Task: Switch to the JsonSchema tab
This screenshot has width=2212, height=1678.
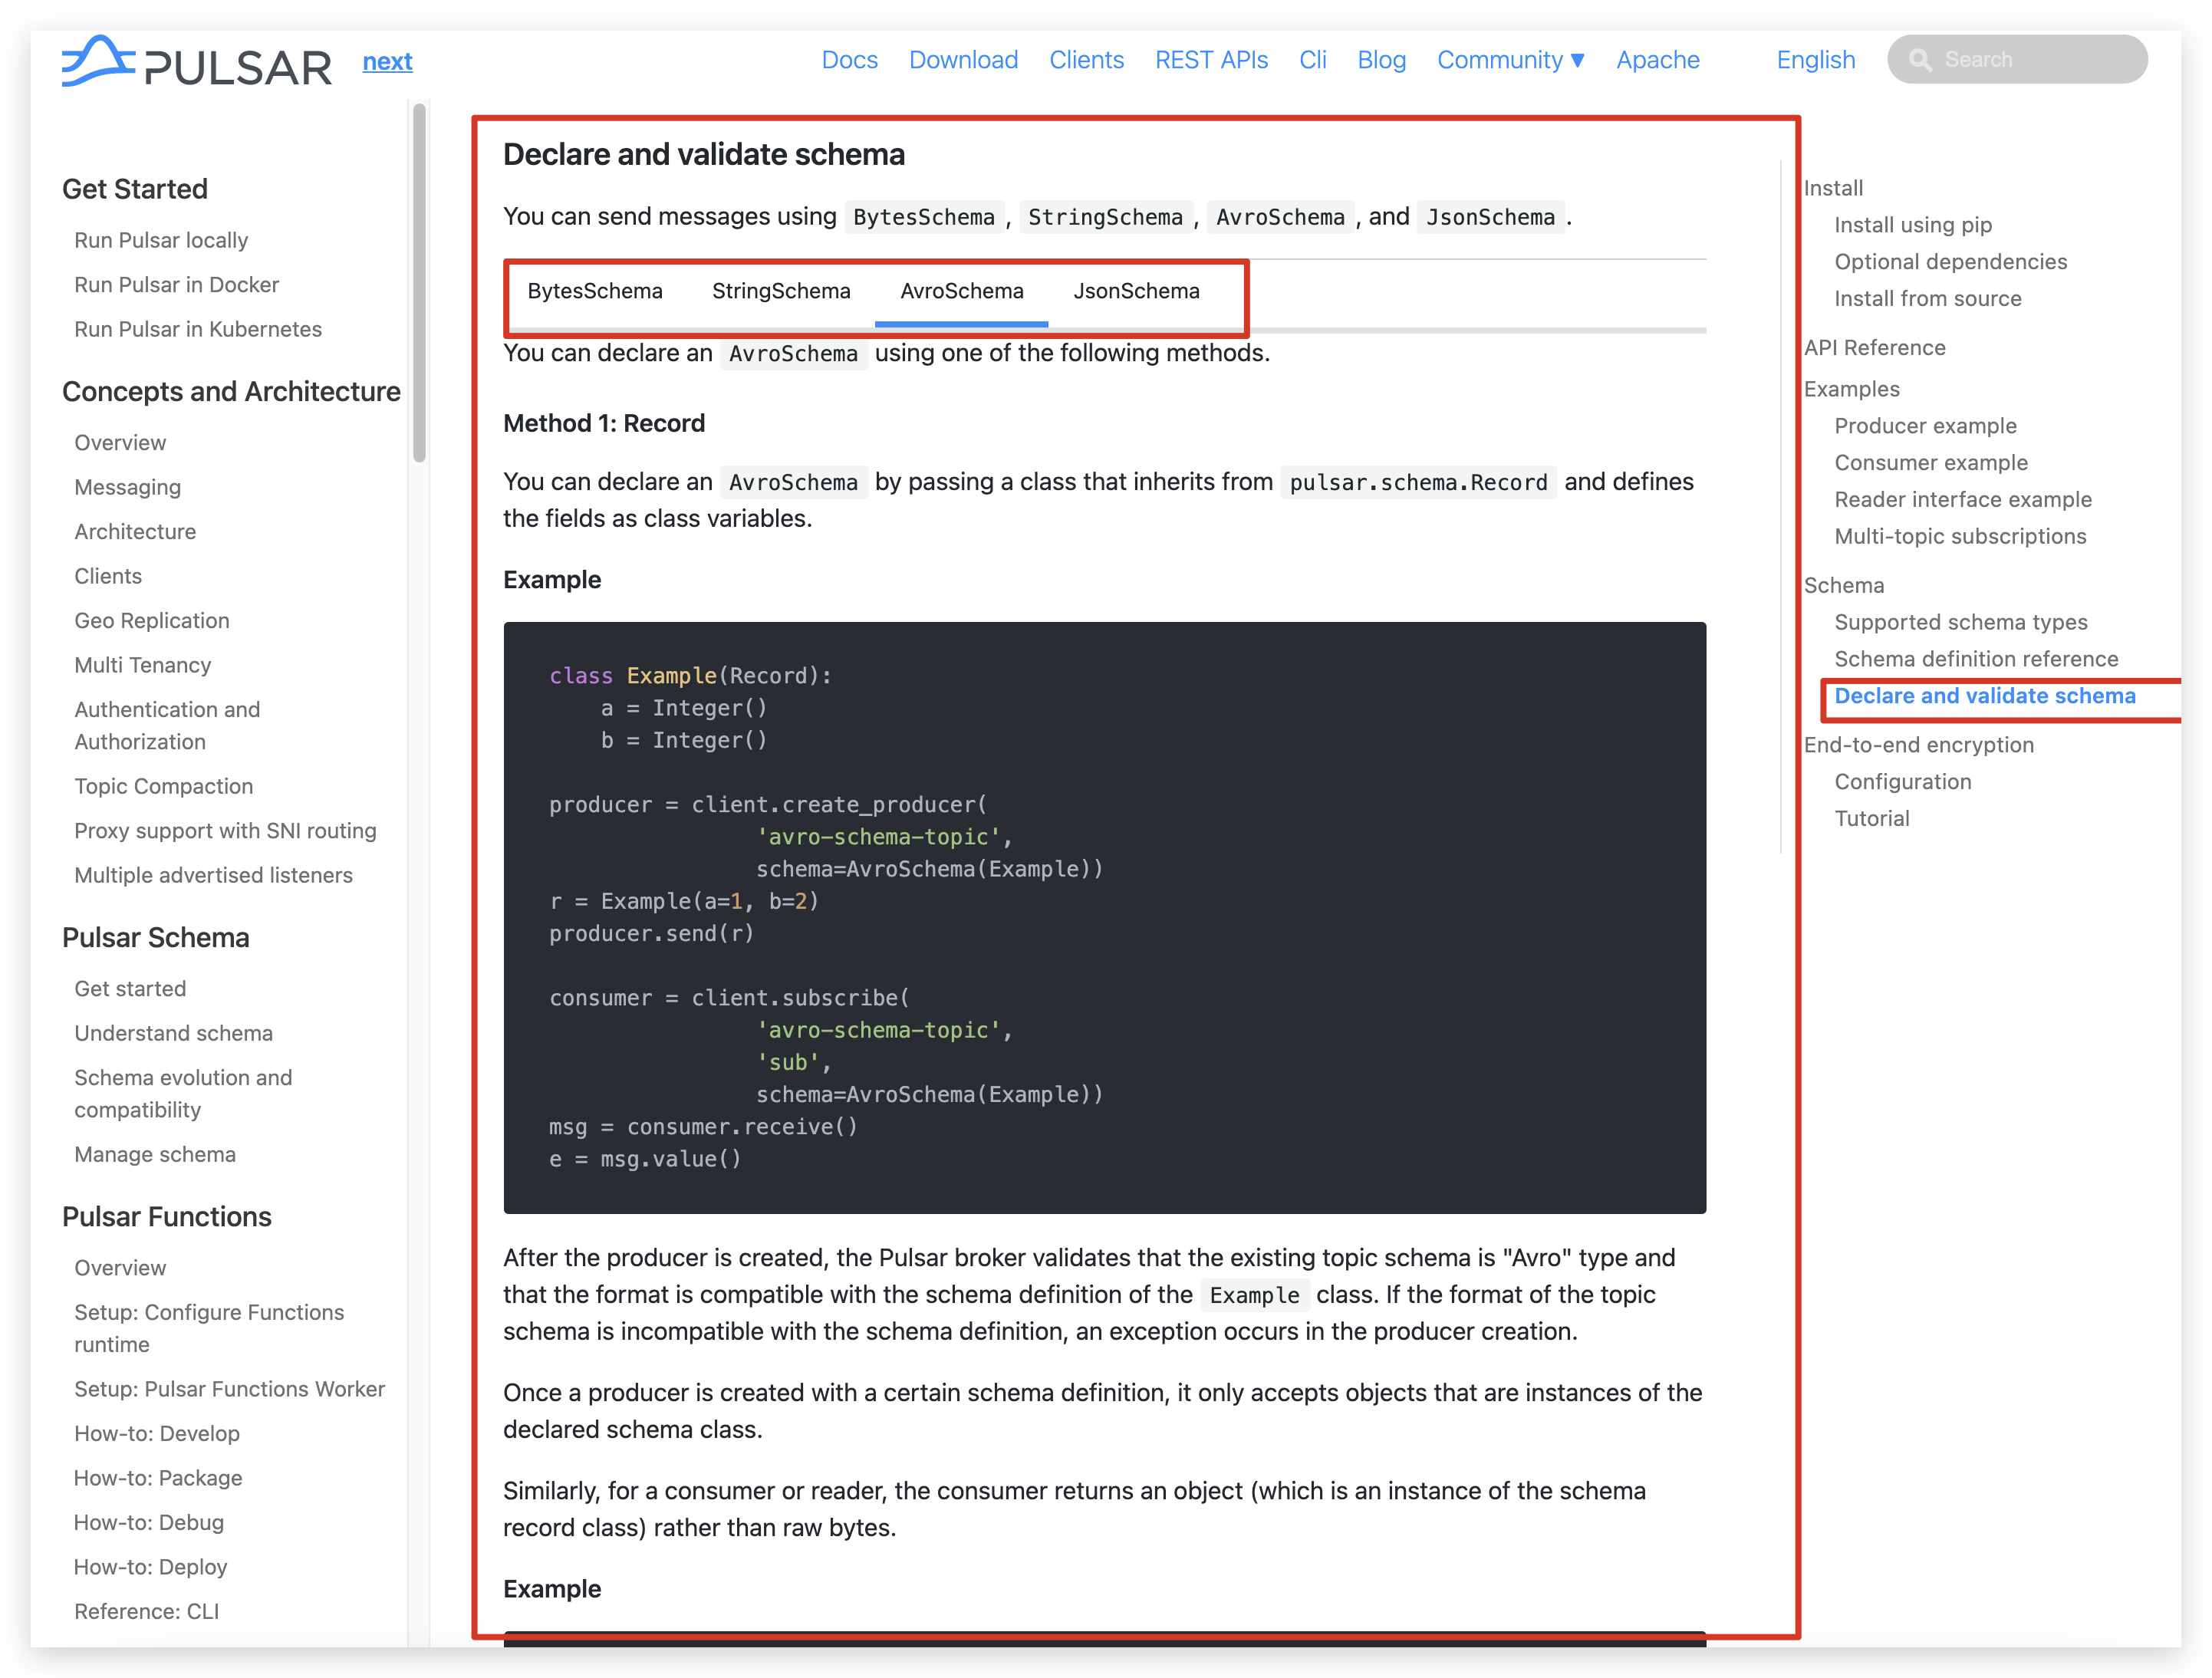Action: tap(1136, 291)
